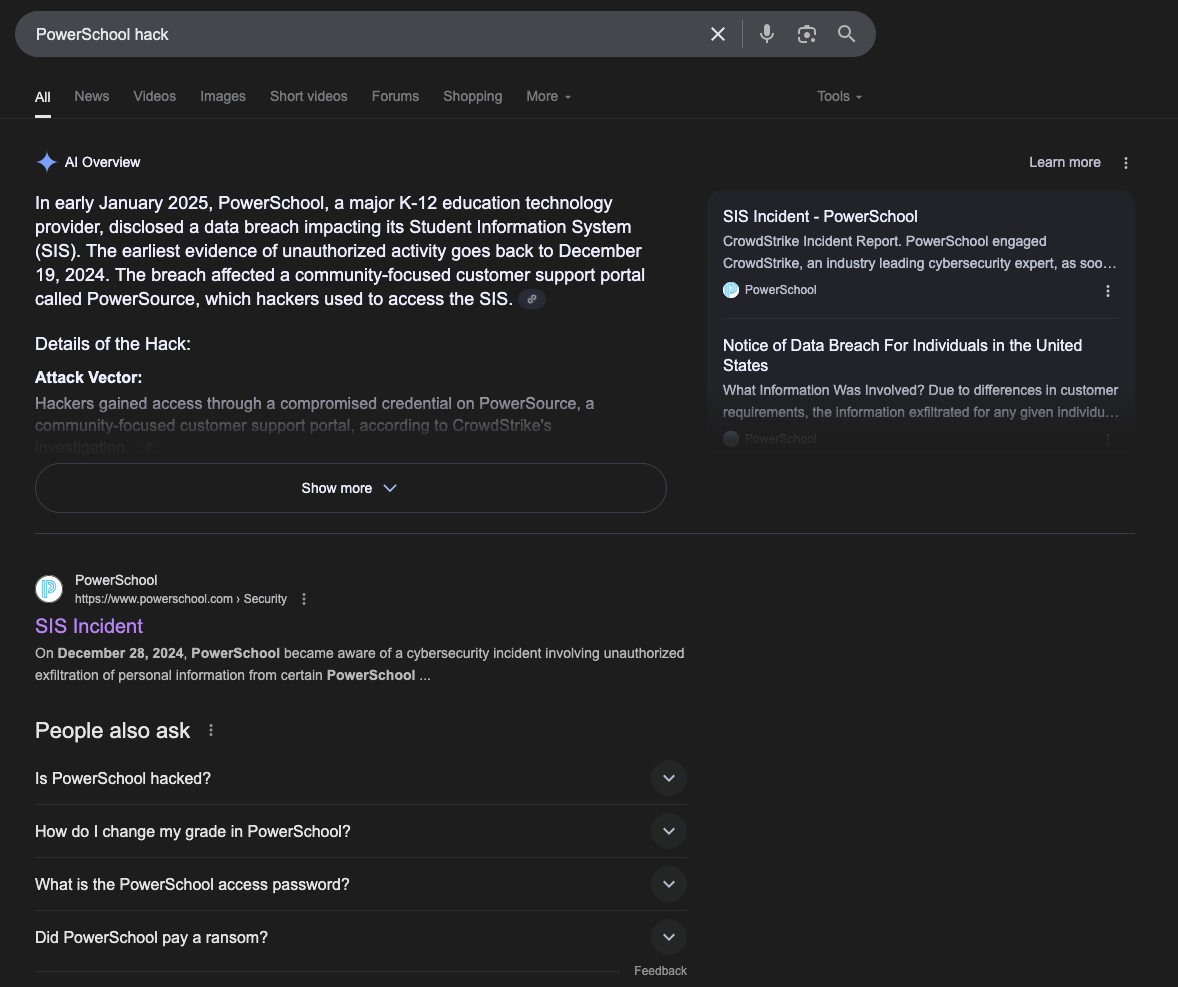Screen dimensions: 1178x987
Task: Click the AI Overview sparkle icon
Action: tap(47, 162)
